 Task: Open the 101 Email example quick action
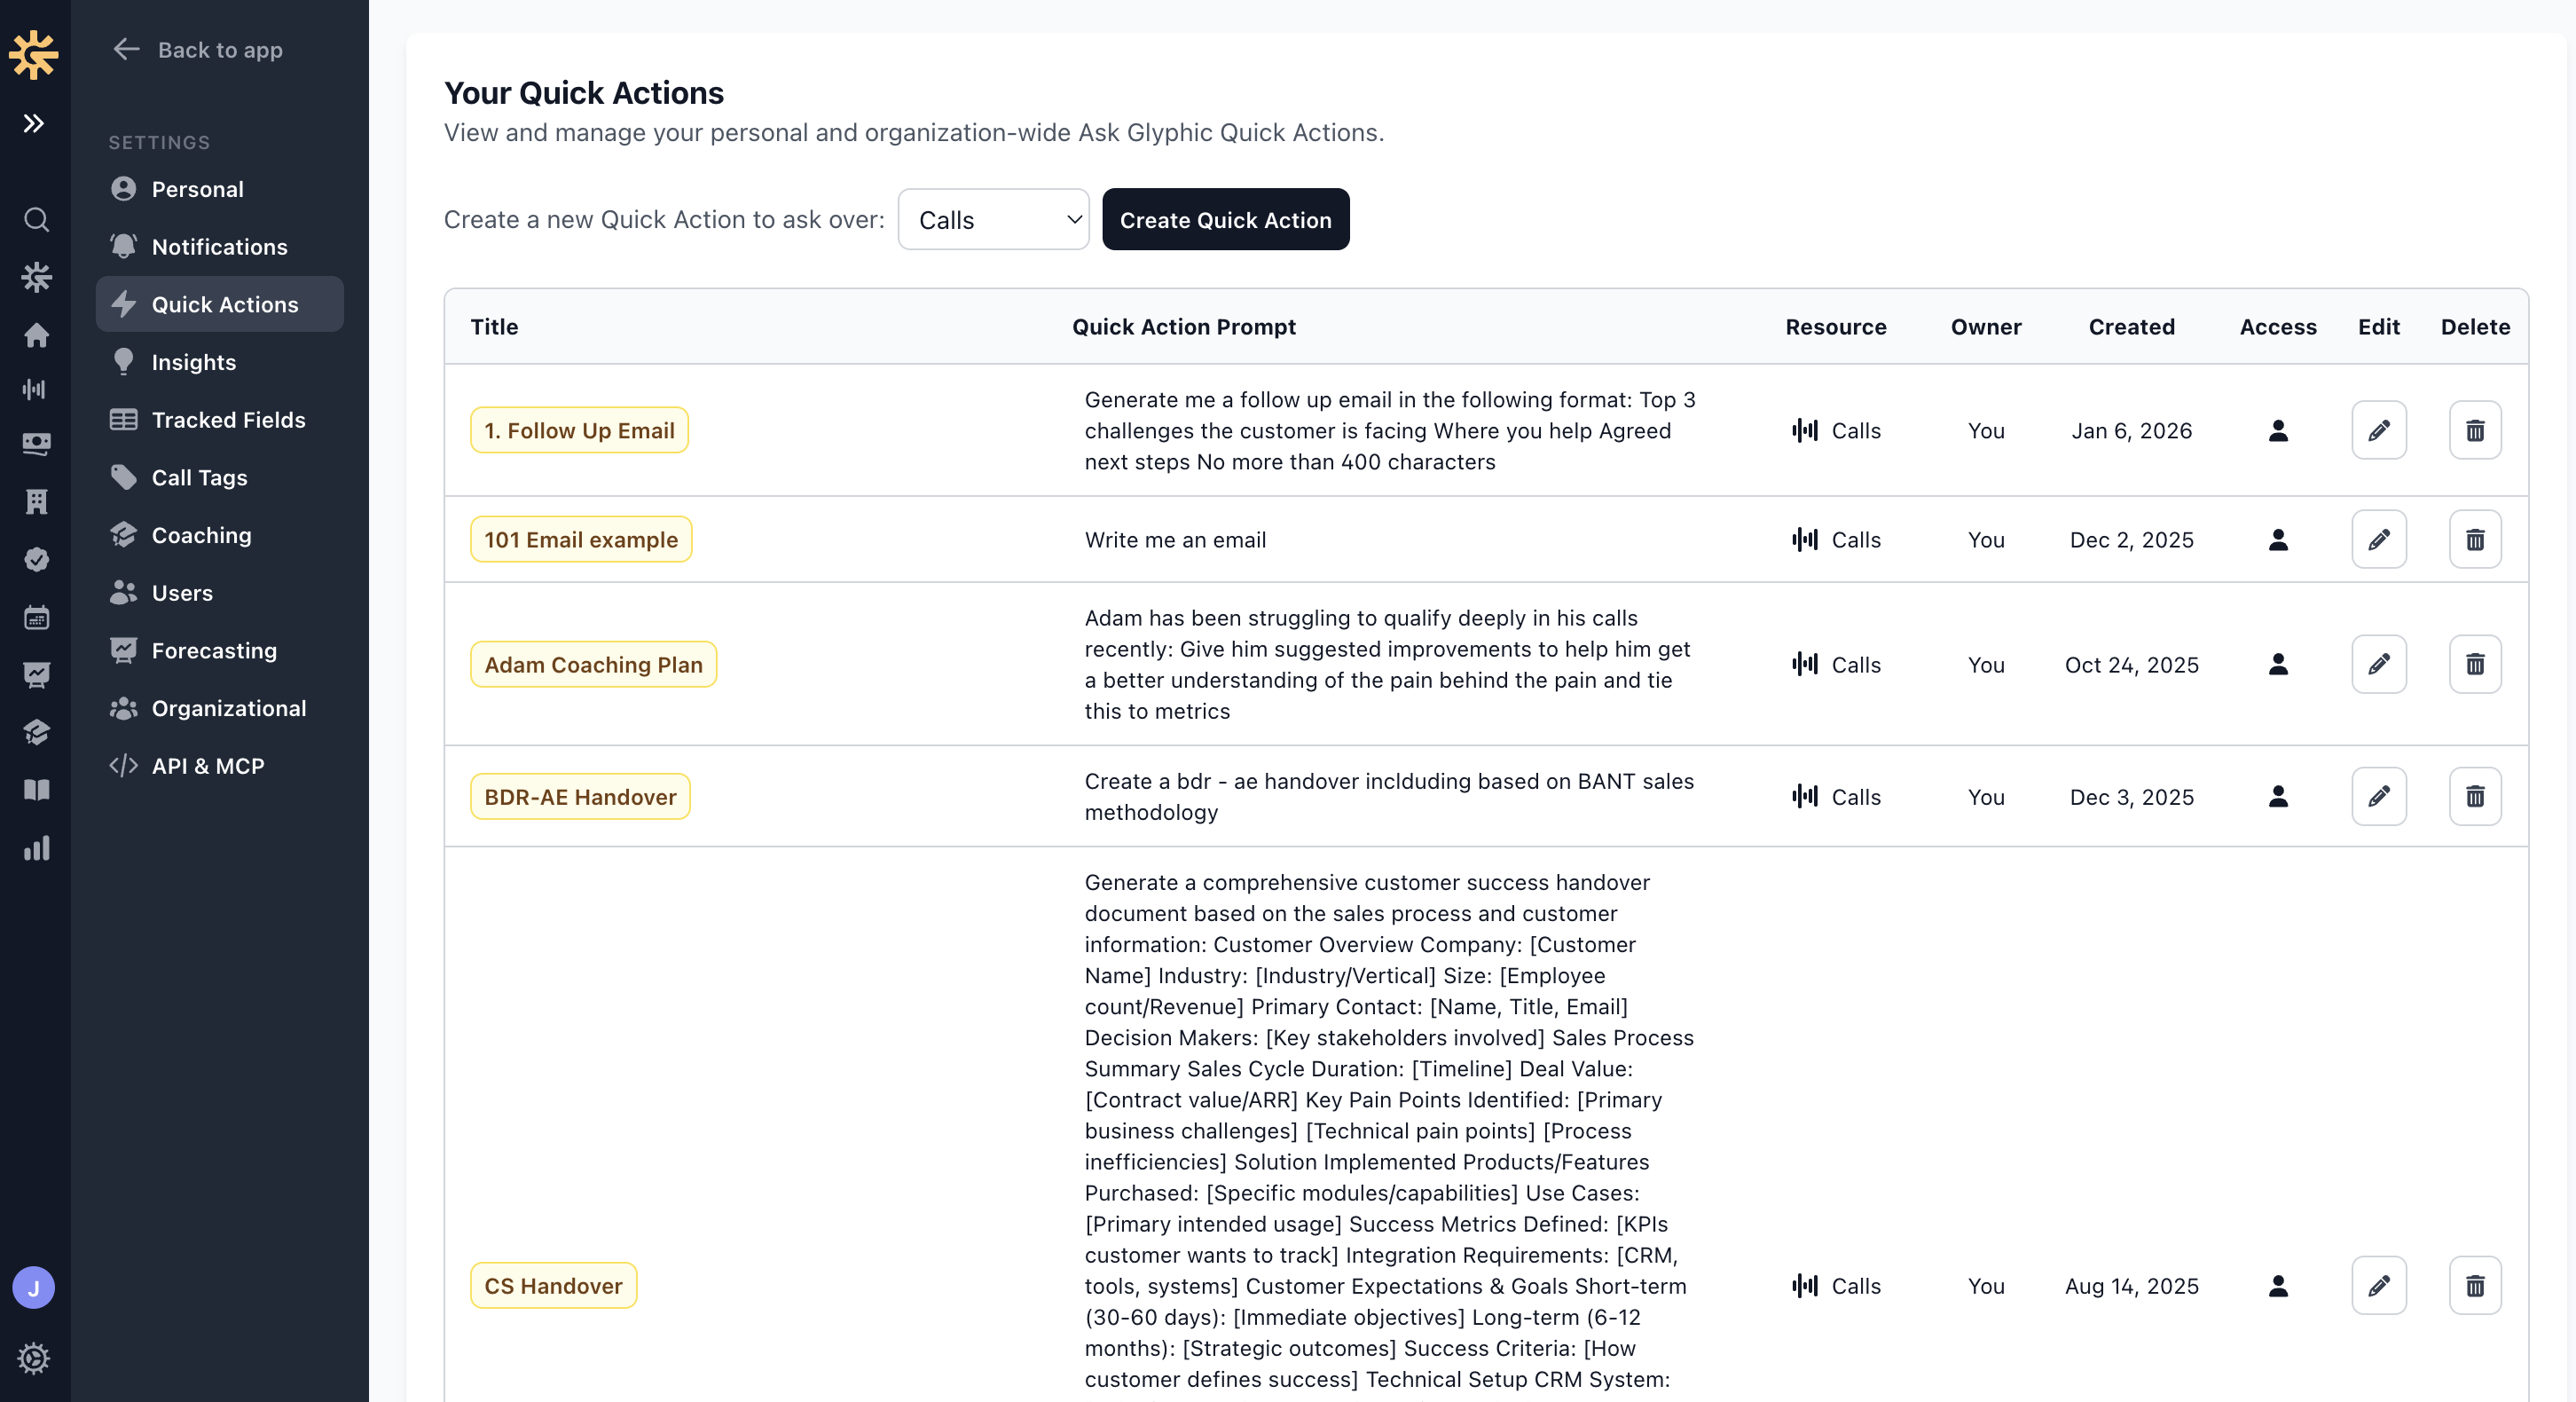click(581, 540)
